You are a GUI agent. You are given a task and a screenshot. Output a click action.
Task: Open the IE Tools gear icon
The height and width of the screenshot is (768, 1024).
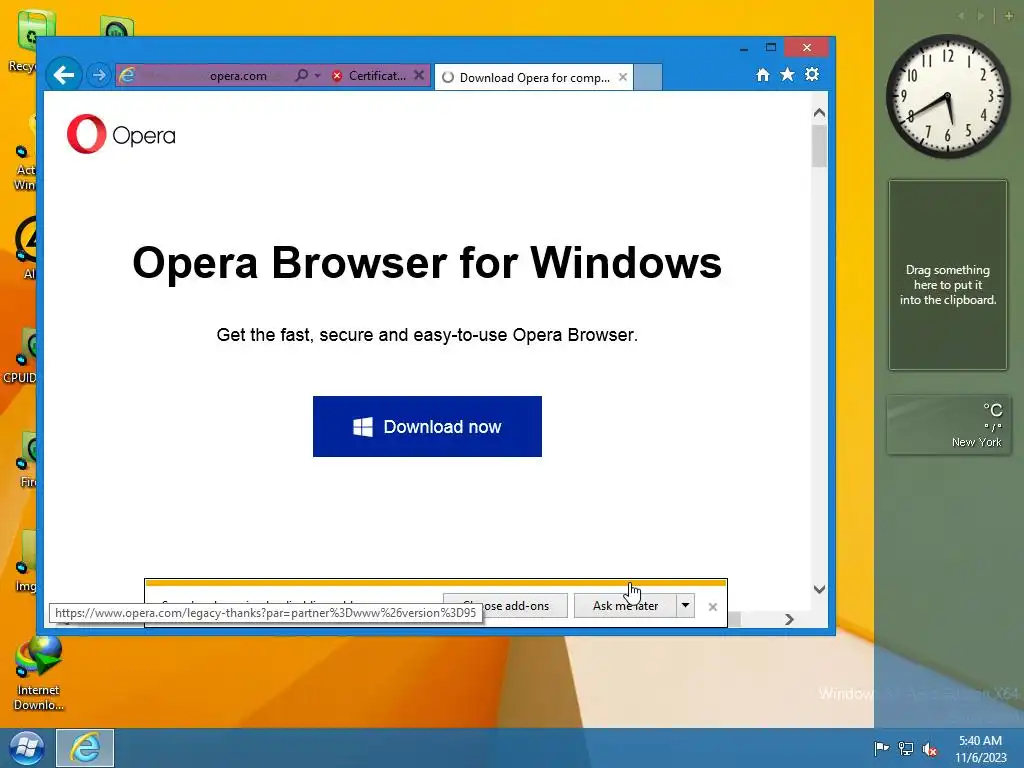(812, 74)
